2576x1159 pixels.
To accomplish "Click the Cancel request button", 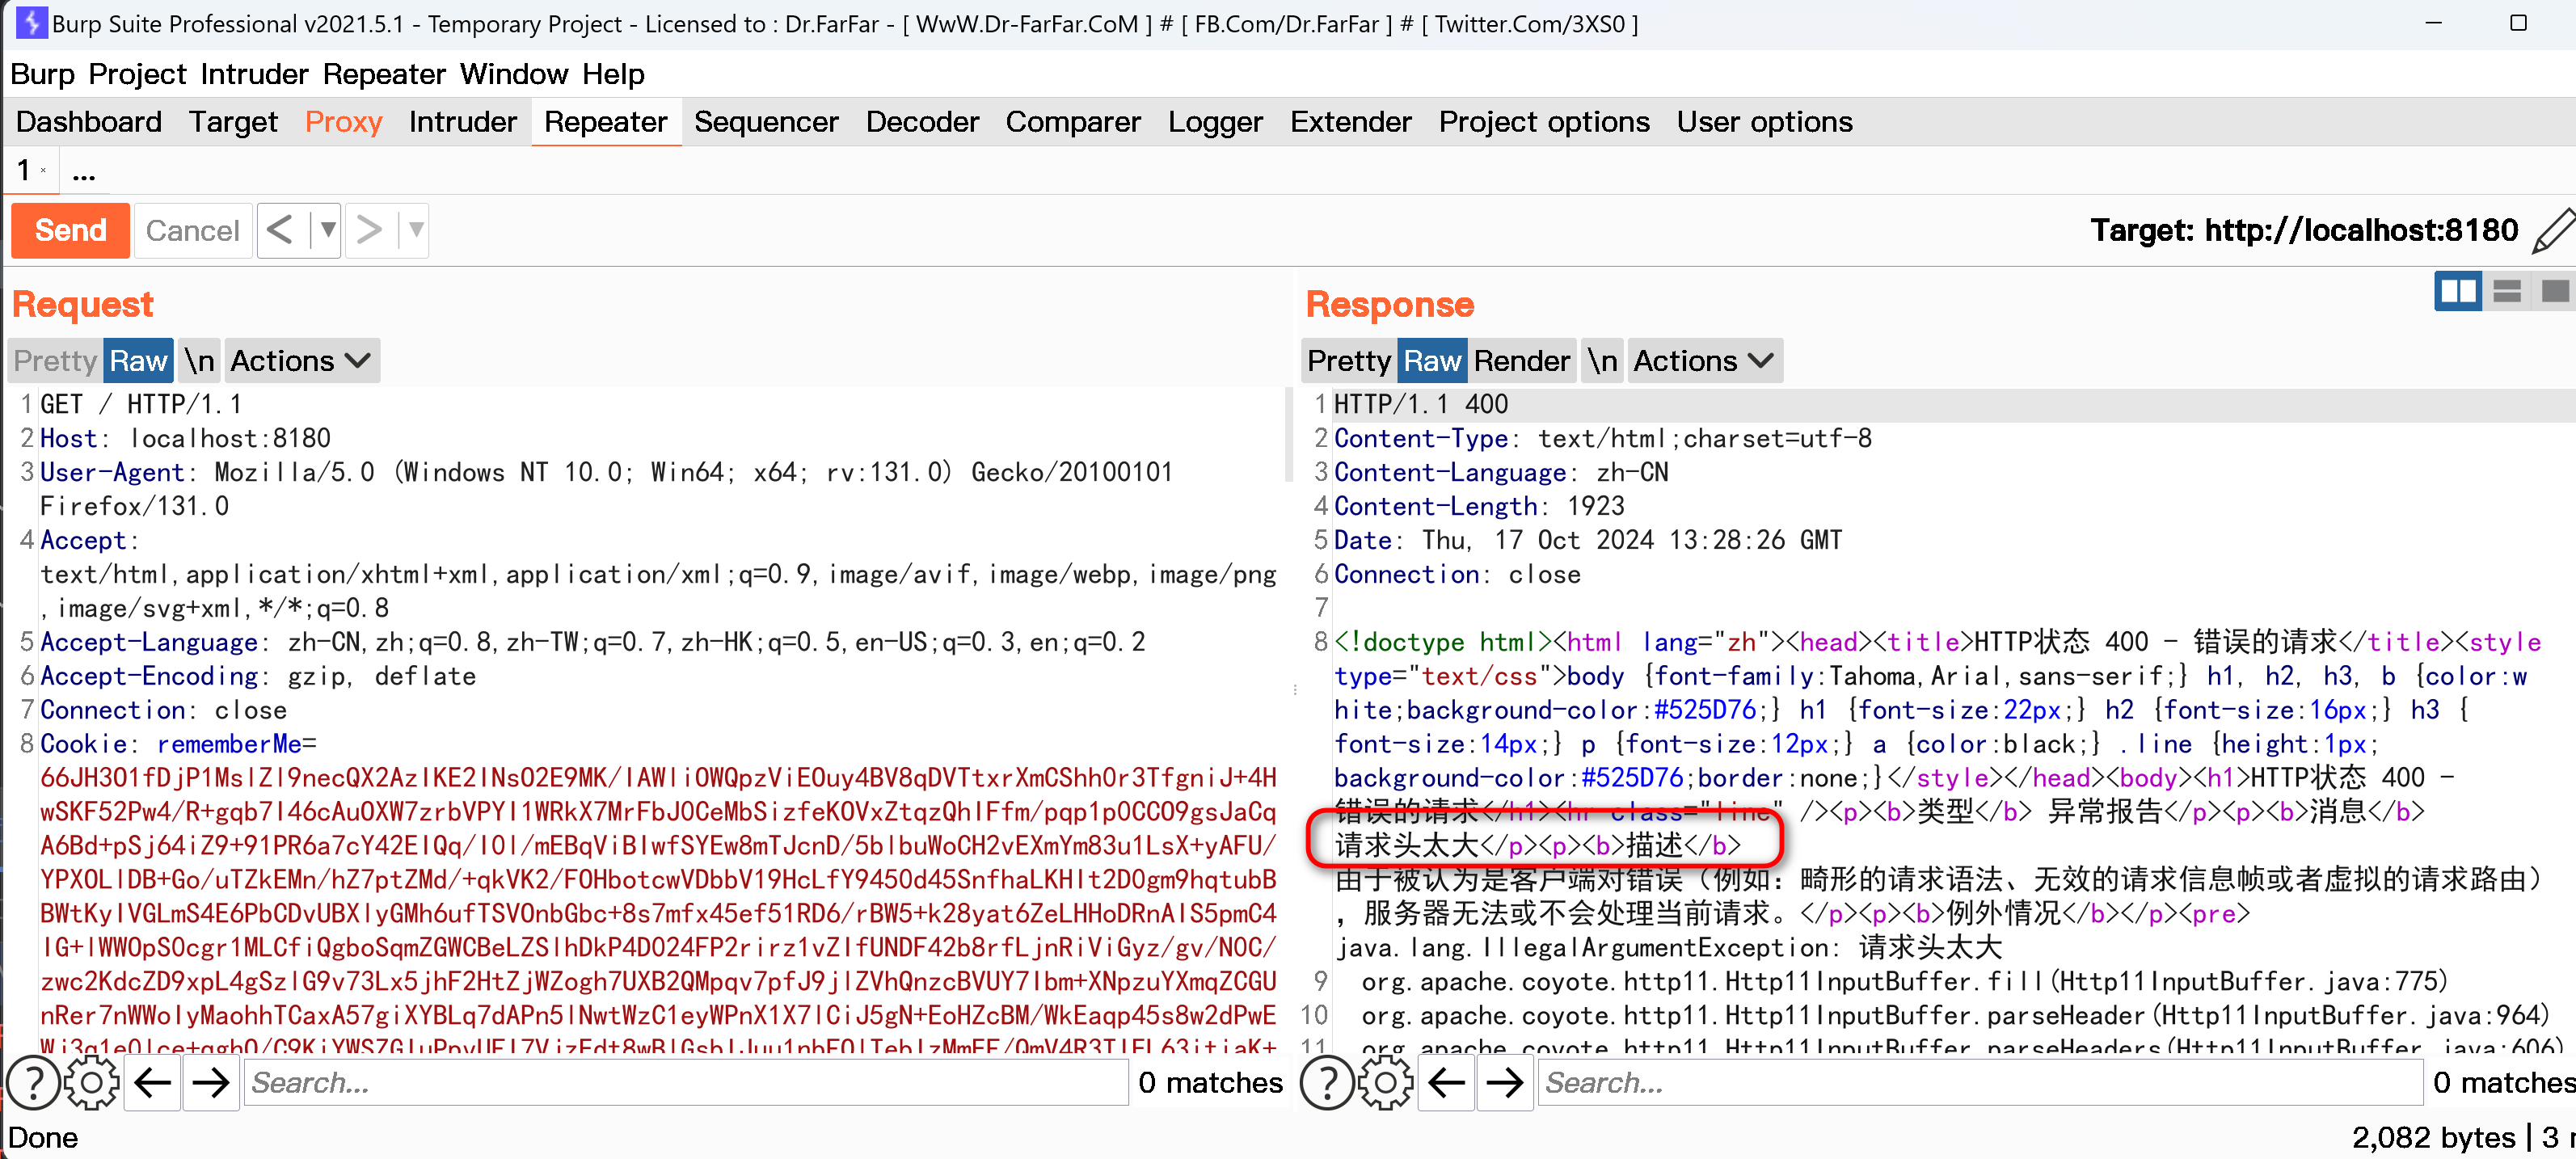I will pos(192,231).
